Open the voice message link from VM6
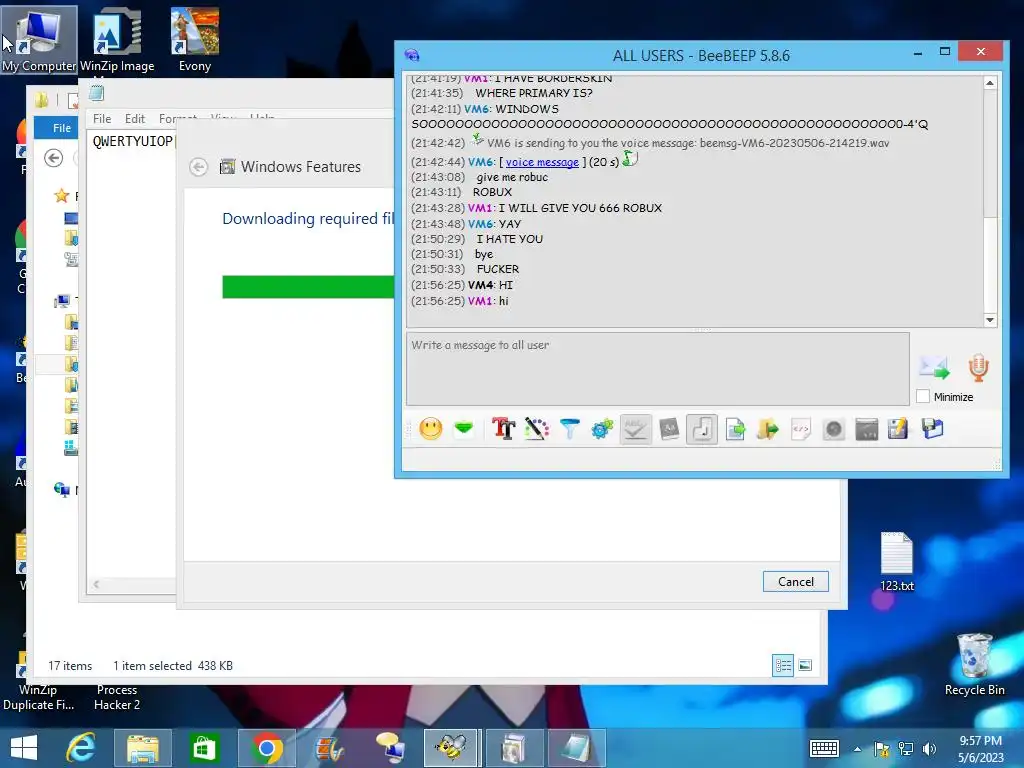The height and width of the screenshot is (768, 1024). 542,162
